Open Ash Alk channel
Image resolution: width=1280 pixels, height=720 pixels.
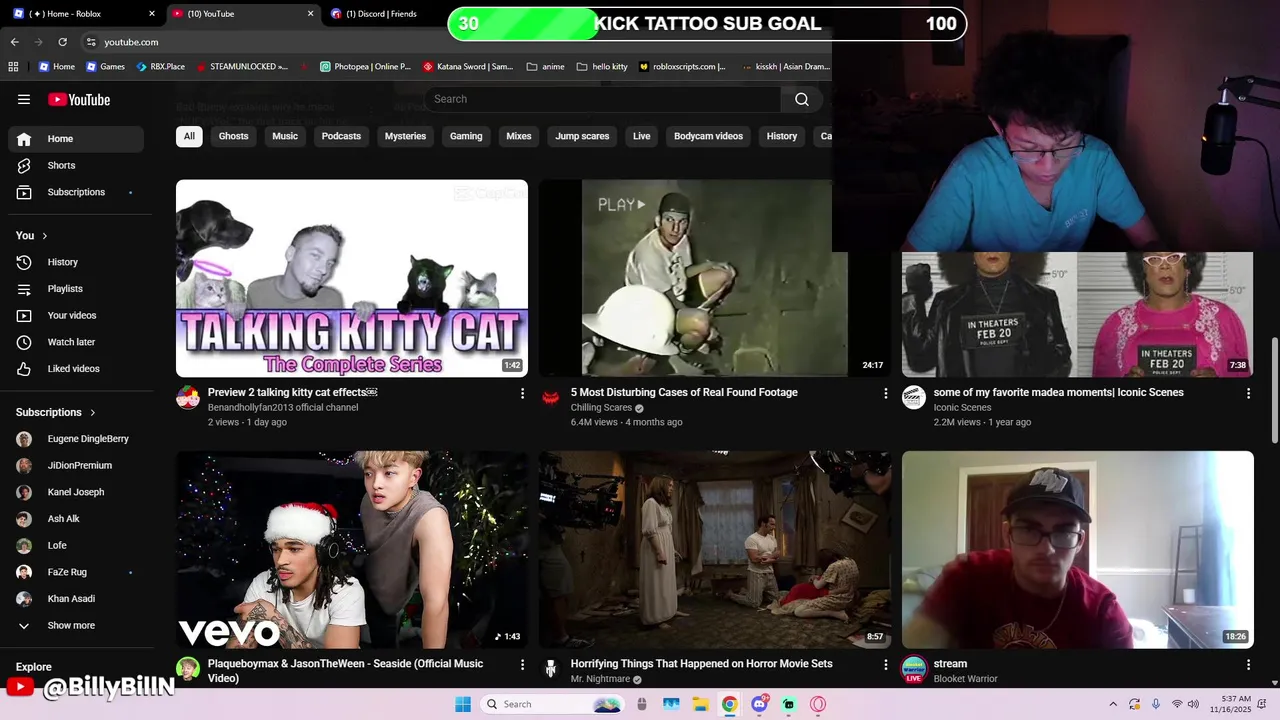click(76, 519)
